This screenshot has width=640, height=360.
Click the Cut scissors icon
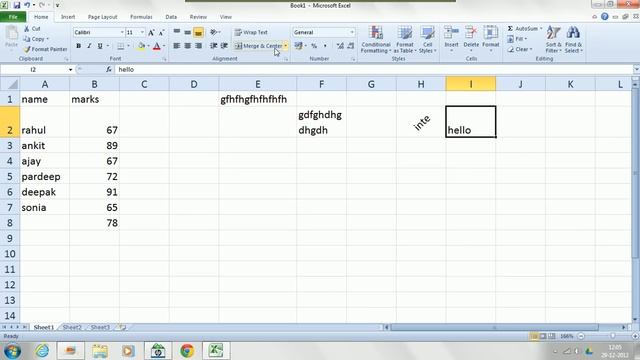pos(27,29)
